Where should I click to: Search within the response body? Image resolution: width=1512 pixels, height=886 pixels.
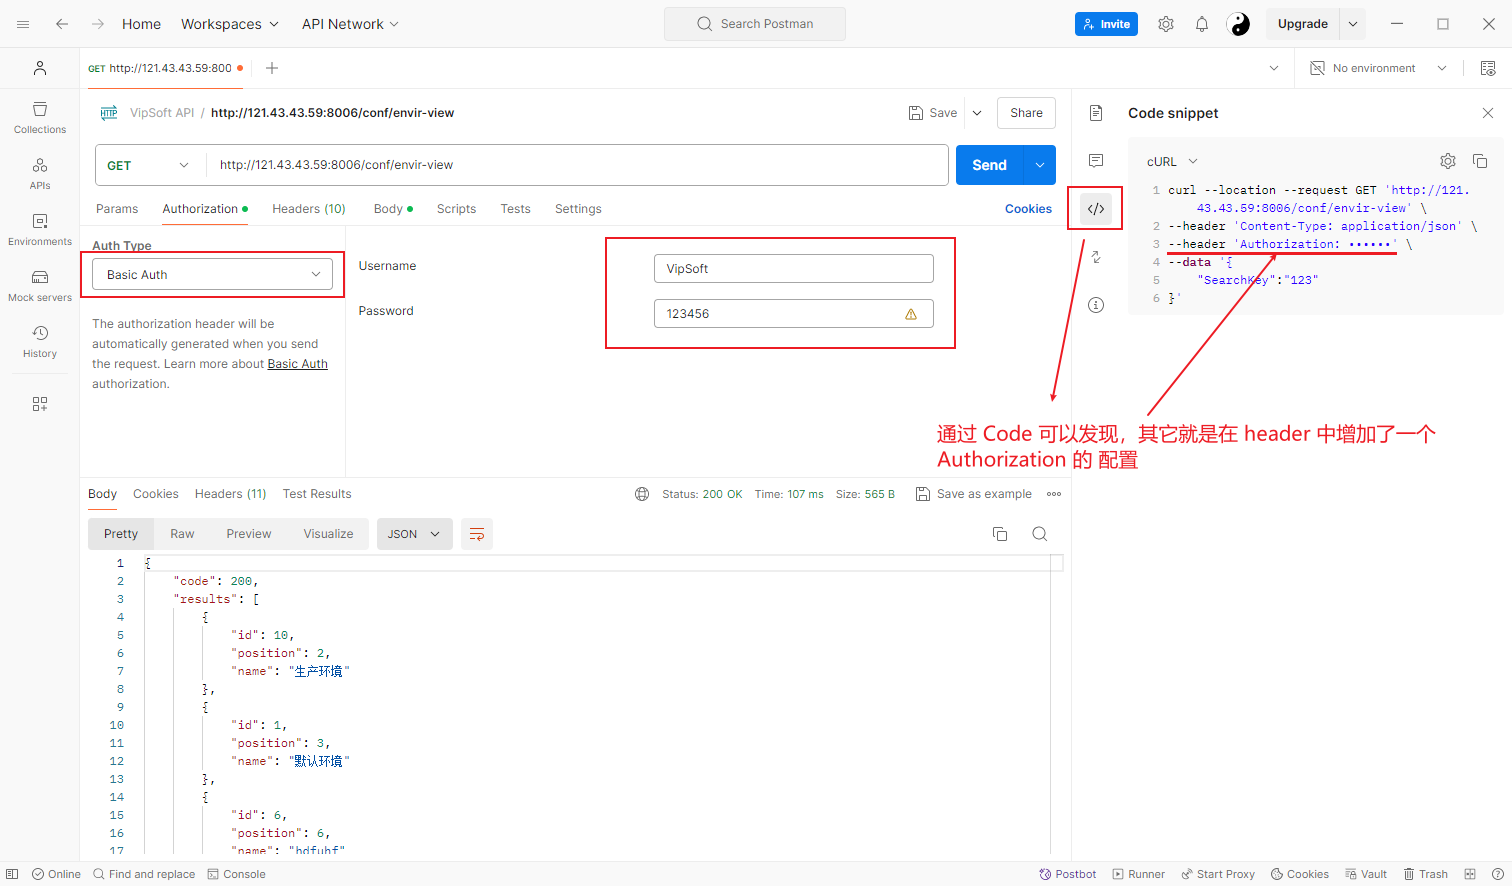(1040, 534)
